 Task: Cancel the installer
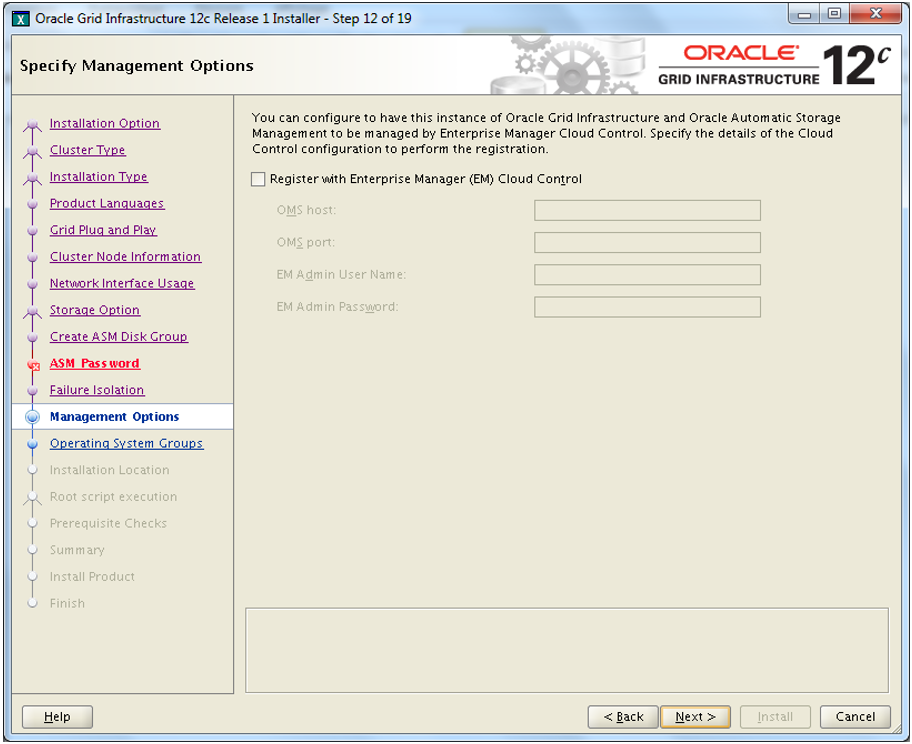[x=855, y=717]
